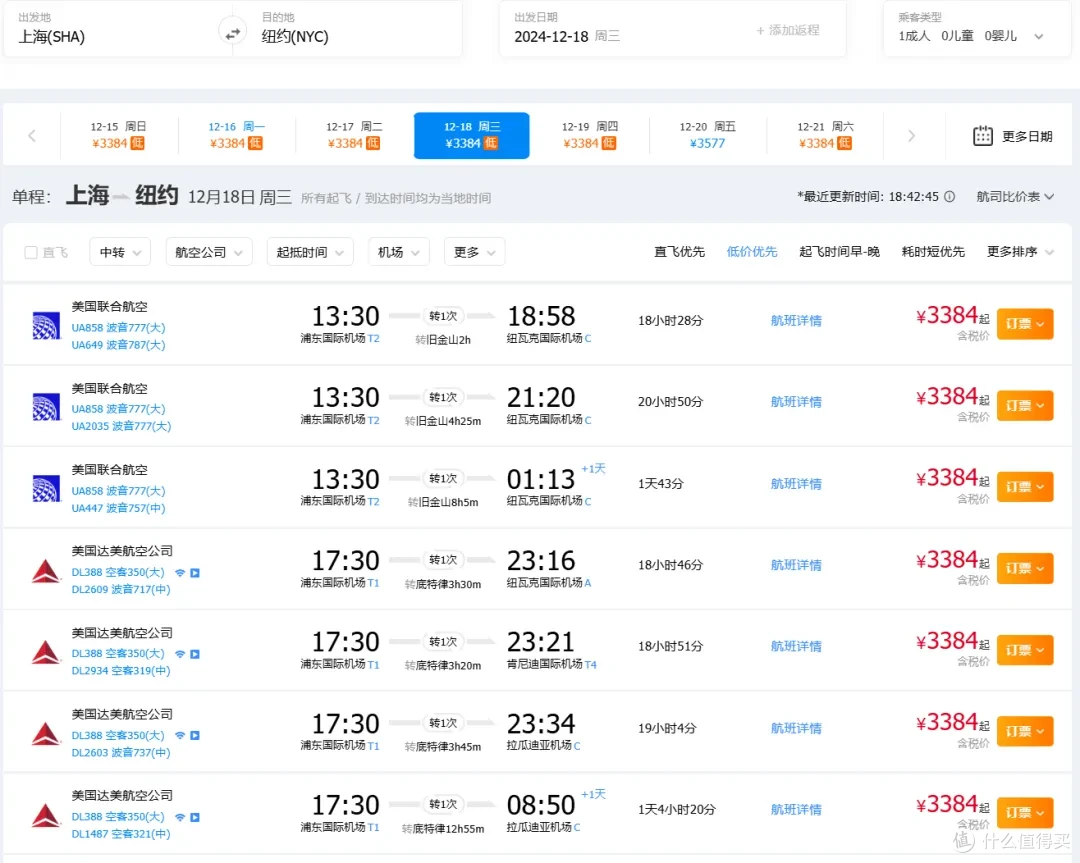Toggle 耗时短优先 sorting

[932, 252]
